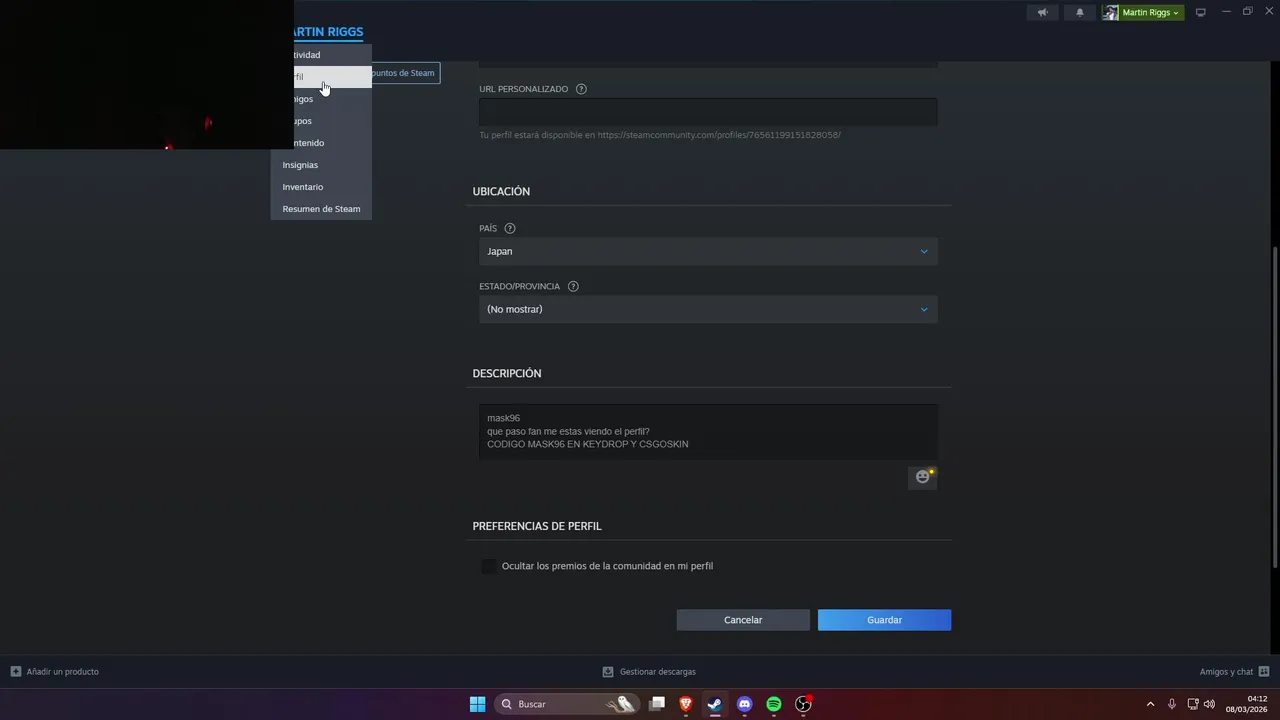Image resolution: width=1280 pixels, height=720 pixels.
Task: Click the Steam taskbar icon
Action: [x=715, y=704]
